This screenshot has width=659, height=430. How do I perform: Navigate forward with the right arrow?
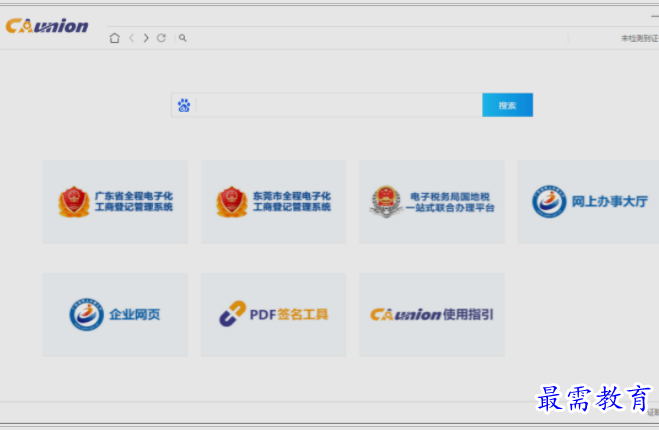(146, 38)
